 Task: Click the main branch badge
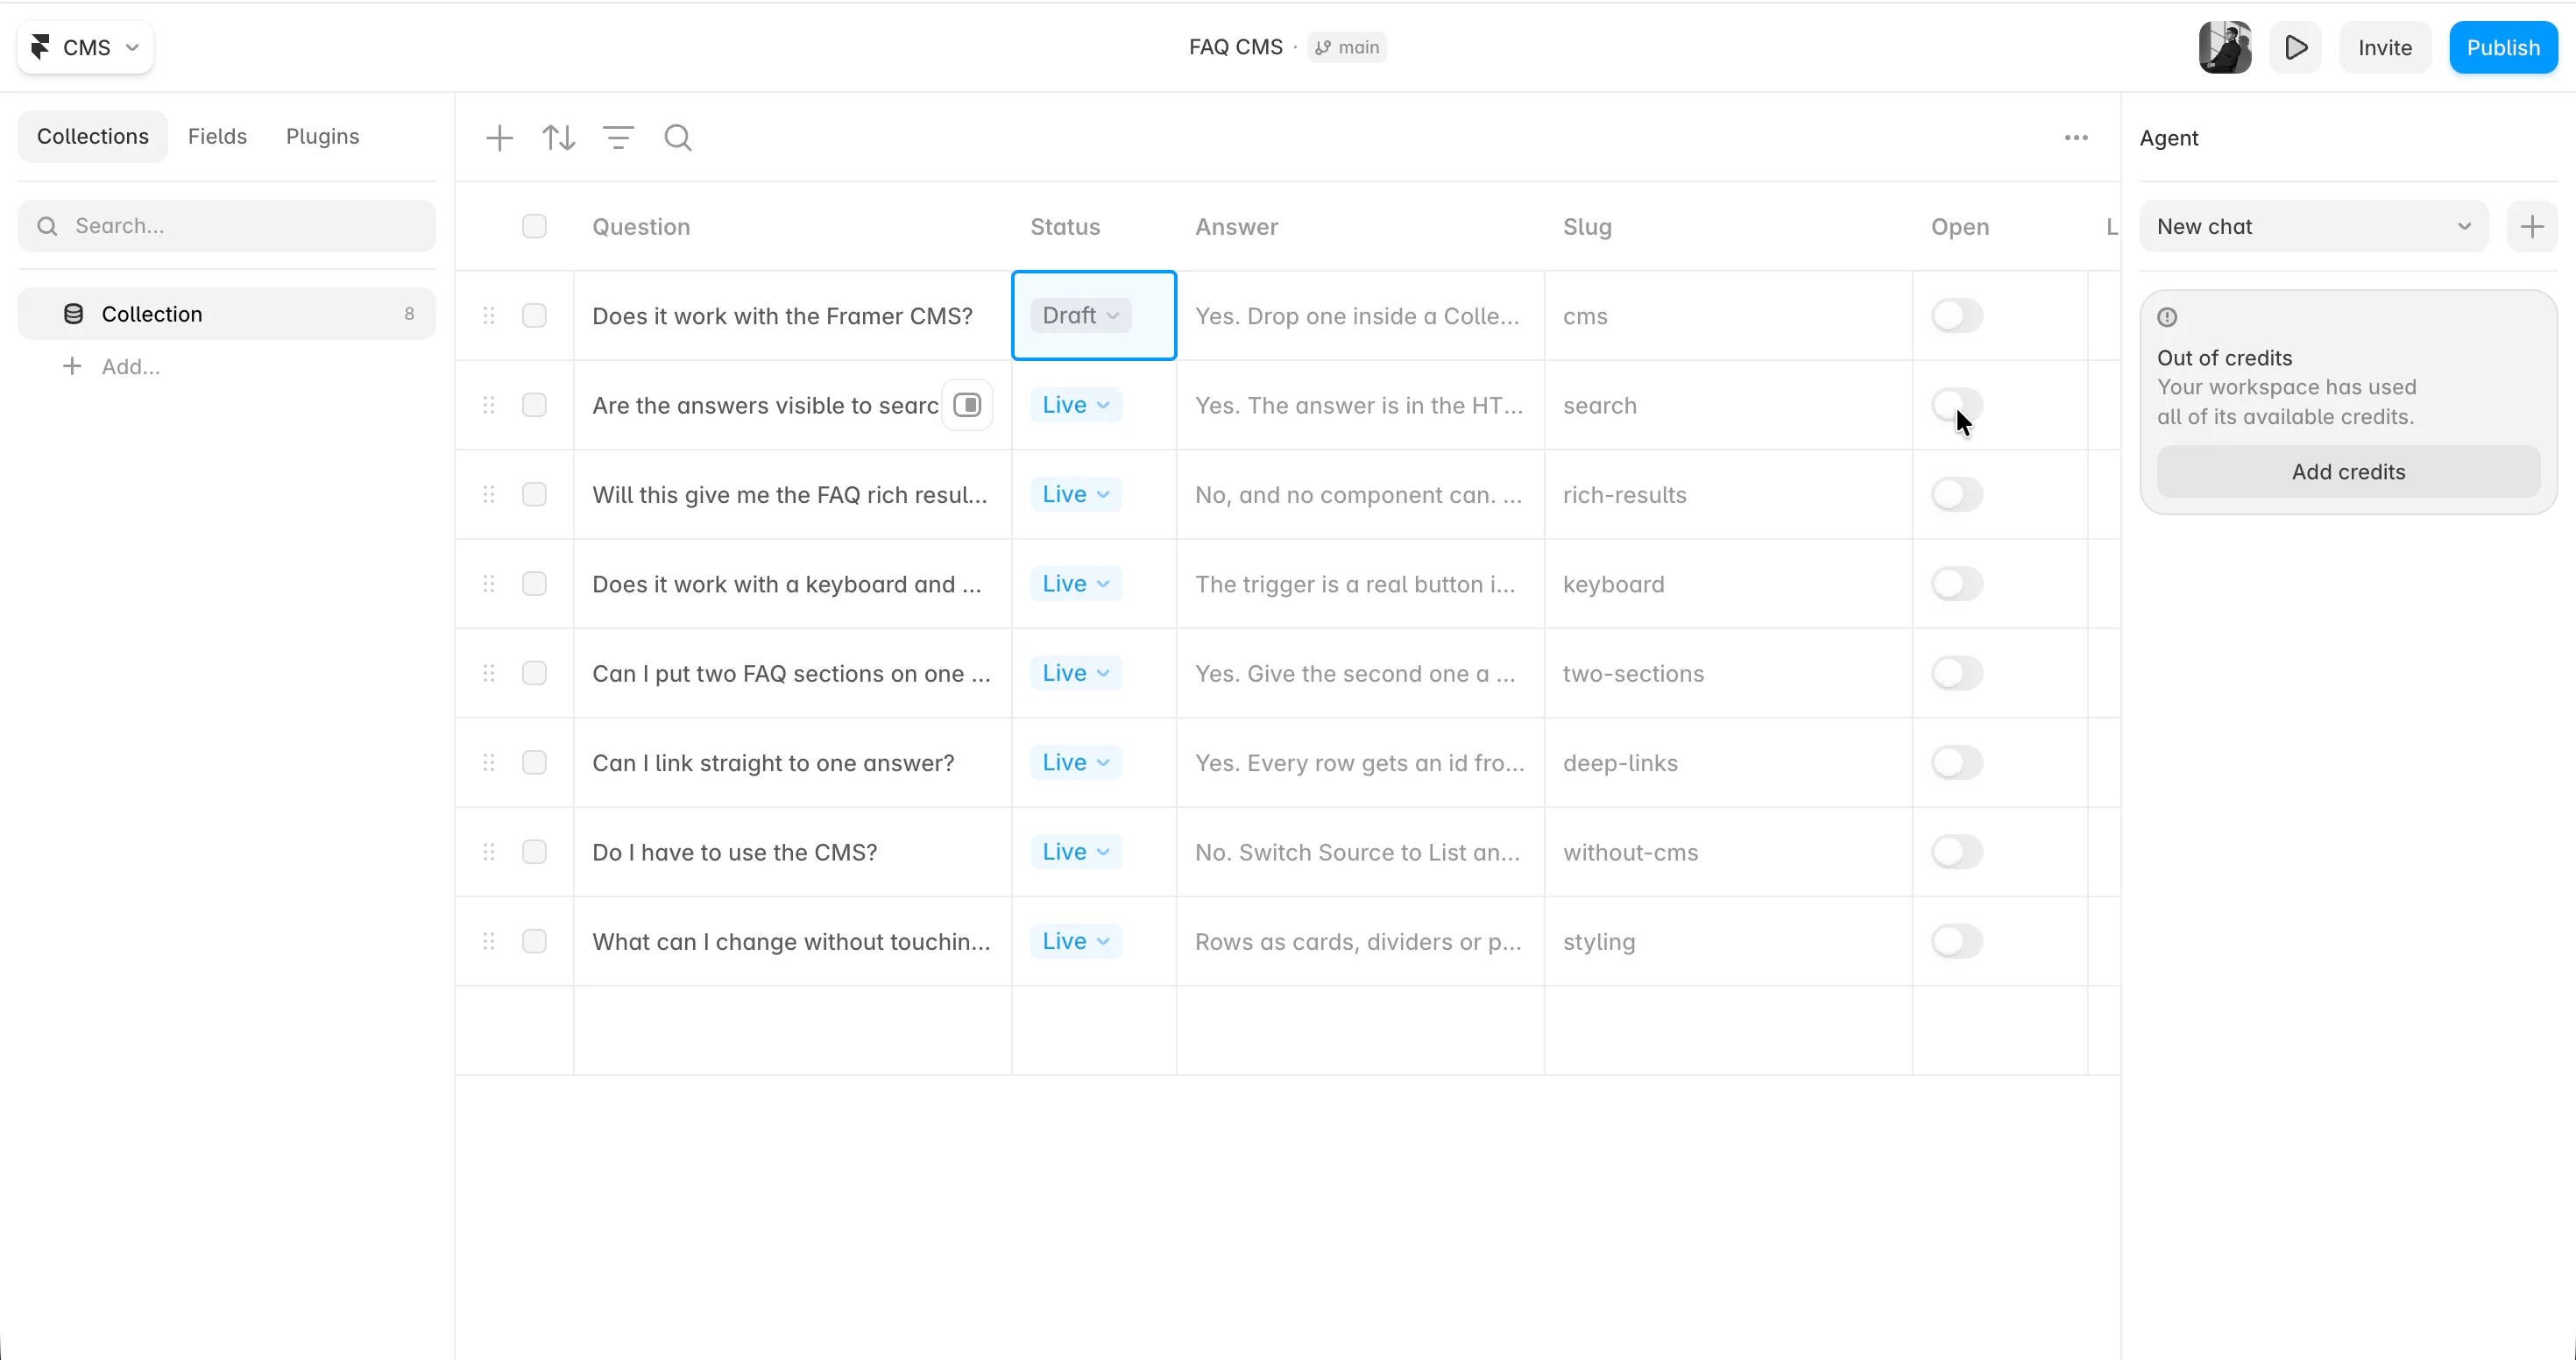pos(1346,47)
